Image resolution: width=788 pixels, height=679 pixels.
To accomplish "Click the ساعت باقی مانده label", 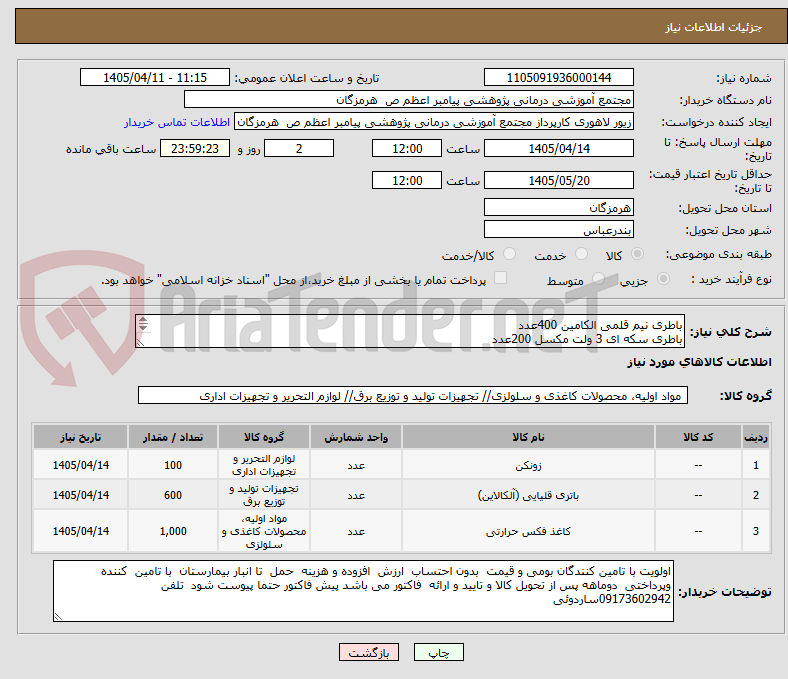I will (111, 149).
